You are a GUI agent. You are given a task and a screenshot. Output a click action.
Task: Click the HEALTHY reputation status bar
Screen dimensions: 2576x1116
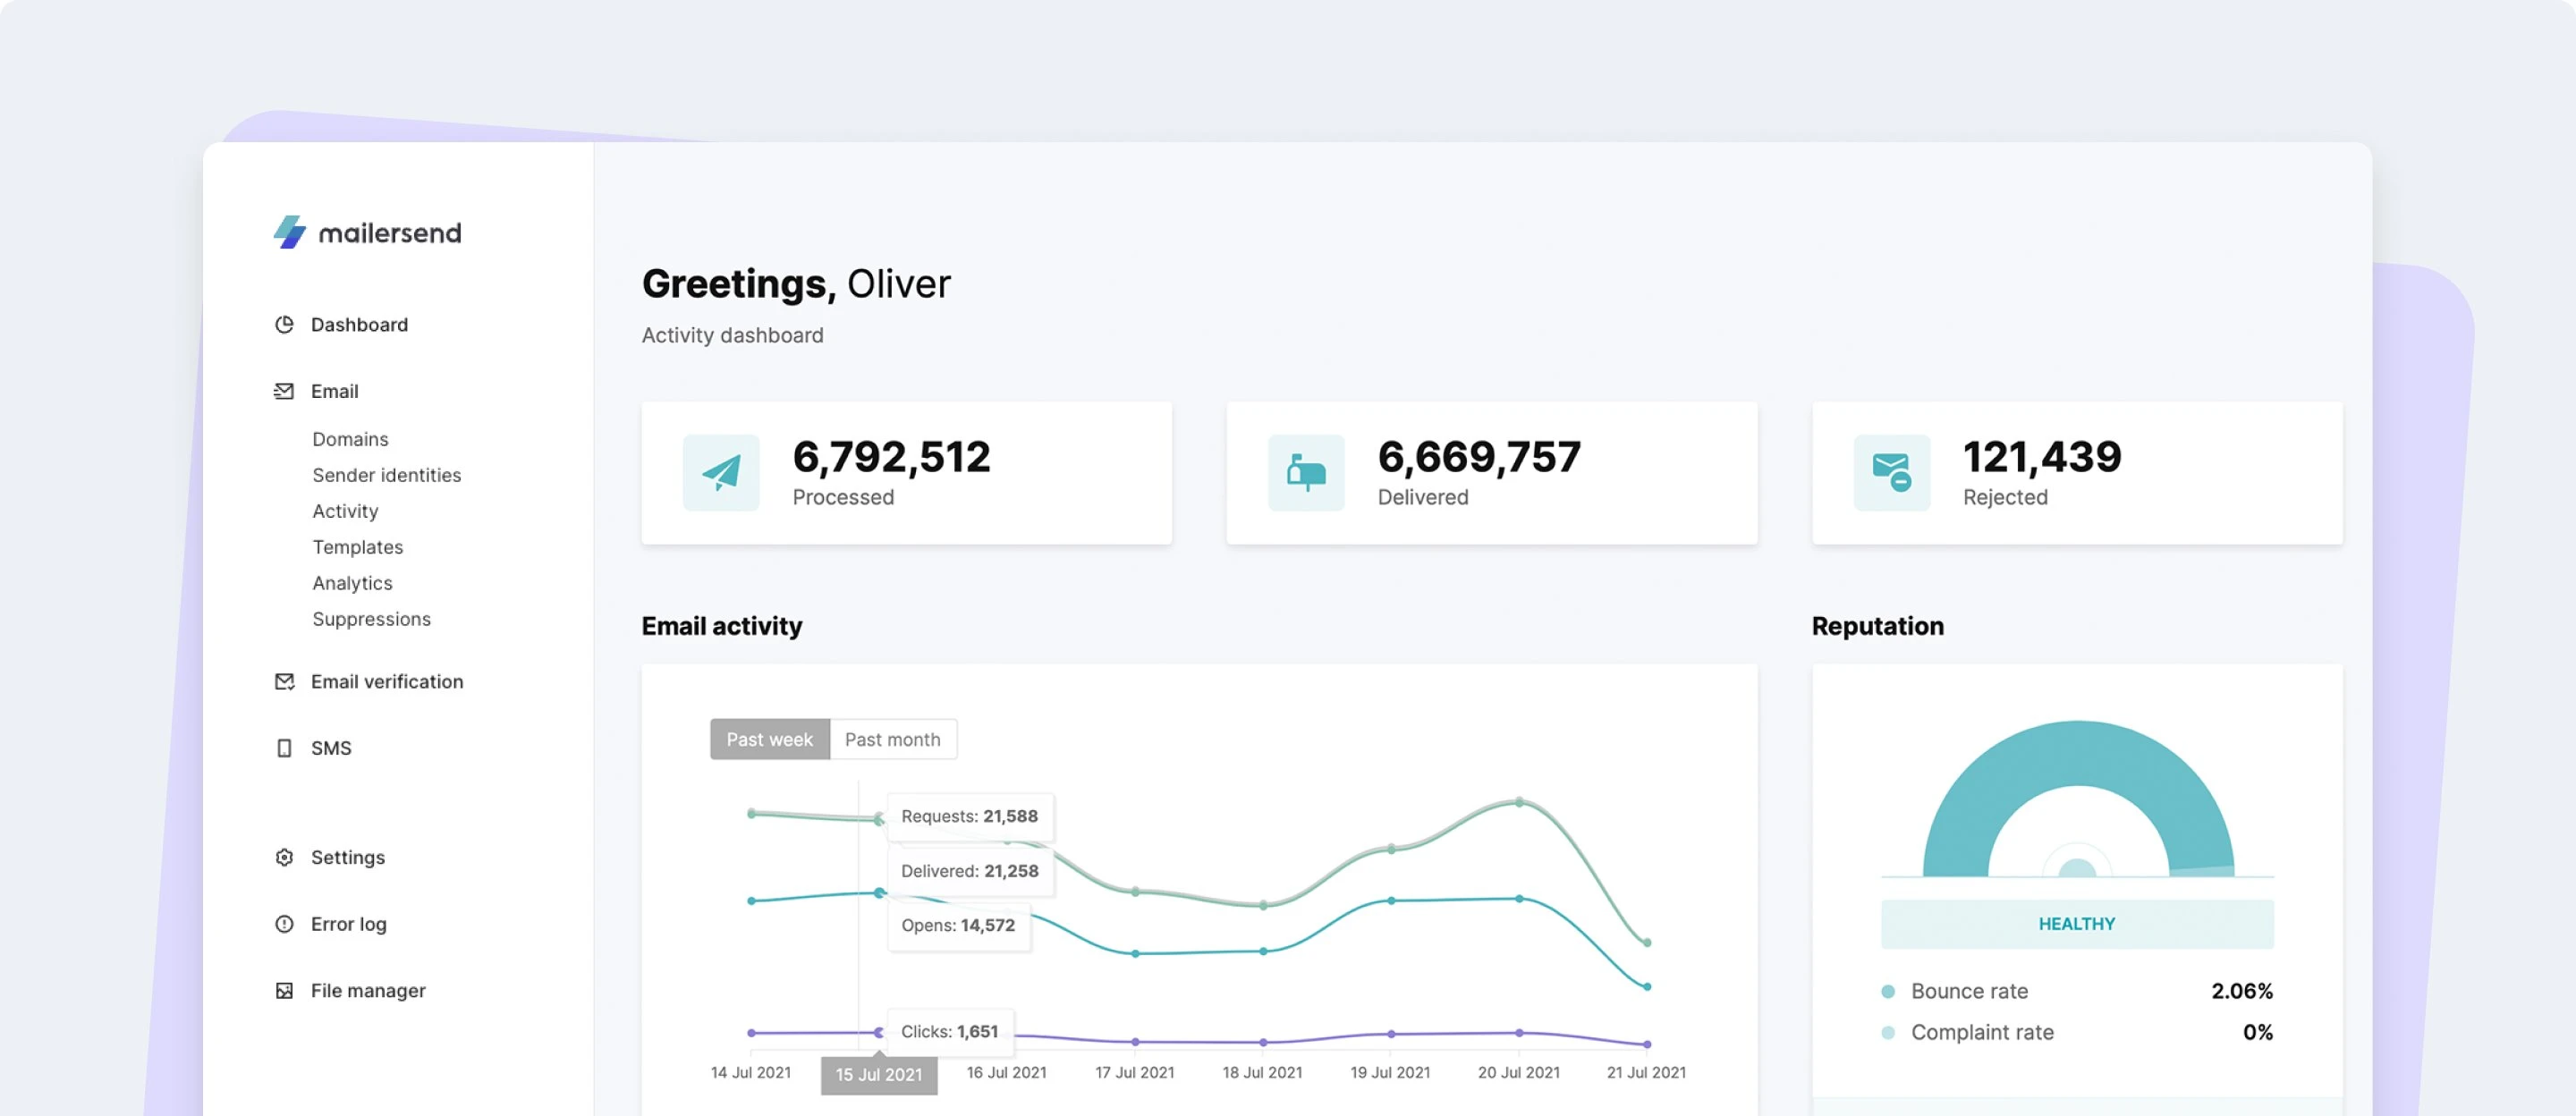coord(2077,924)
